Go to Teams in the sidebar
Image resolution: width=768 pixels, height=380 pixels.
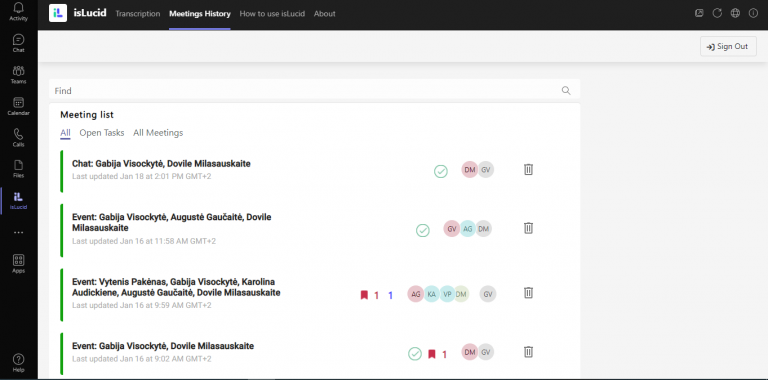tap(19, 75)
